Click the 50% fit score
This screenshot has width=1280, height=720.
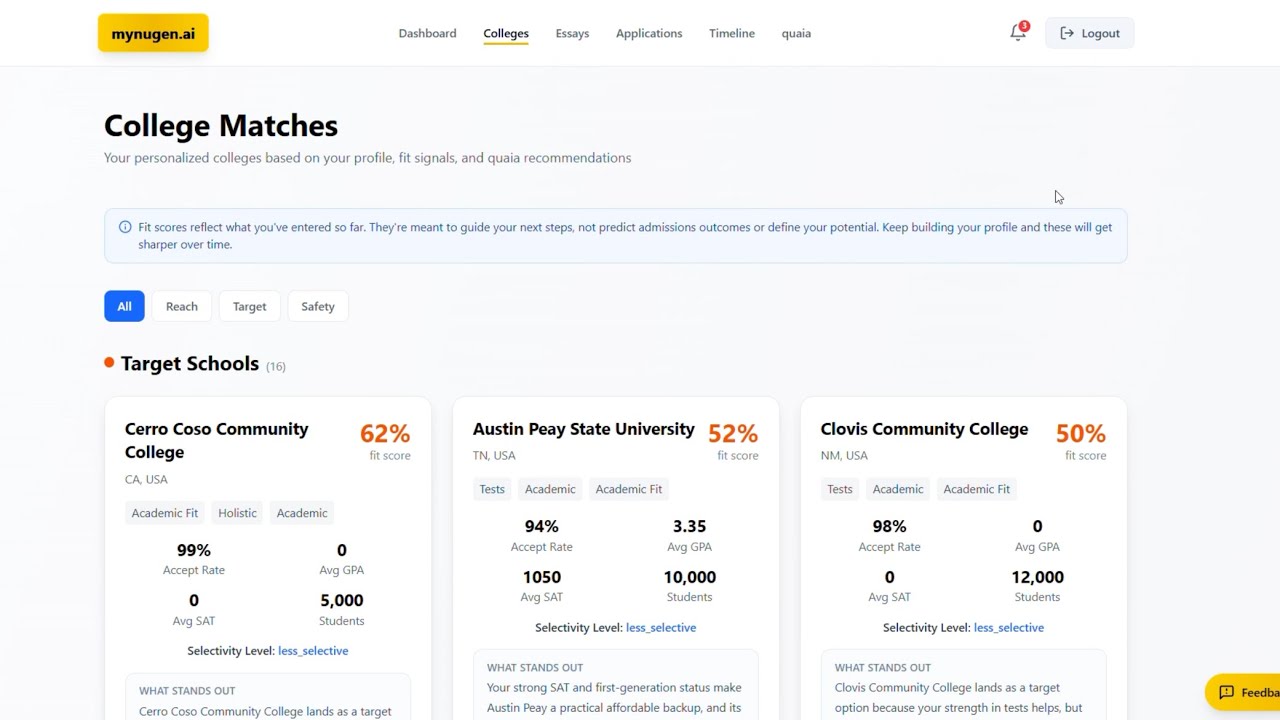click(x=1081, y=434)
